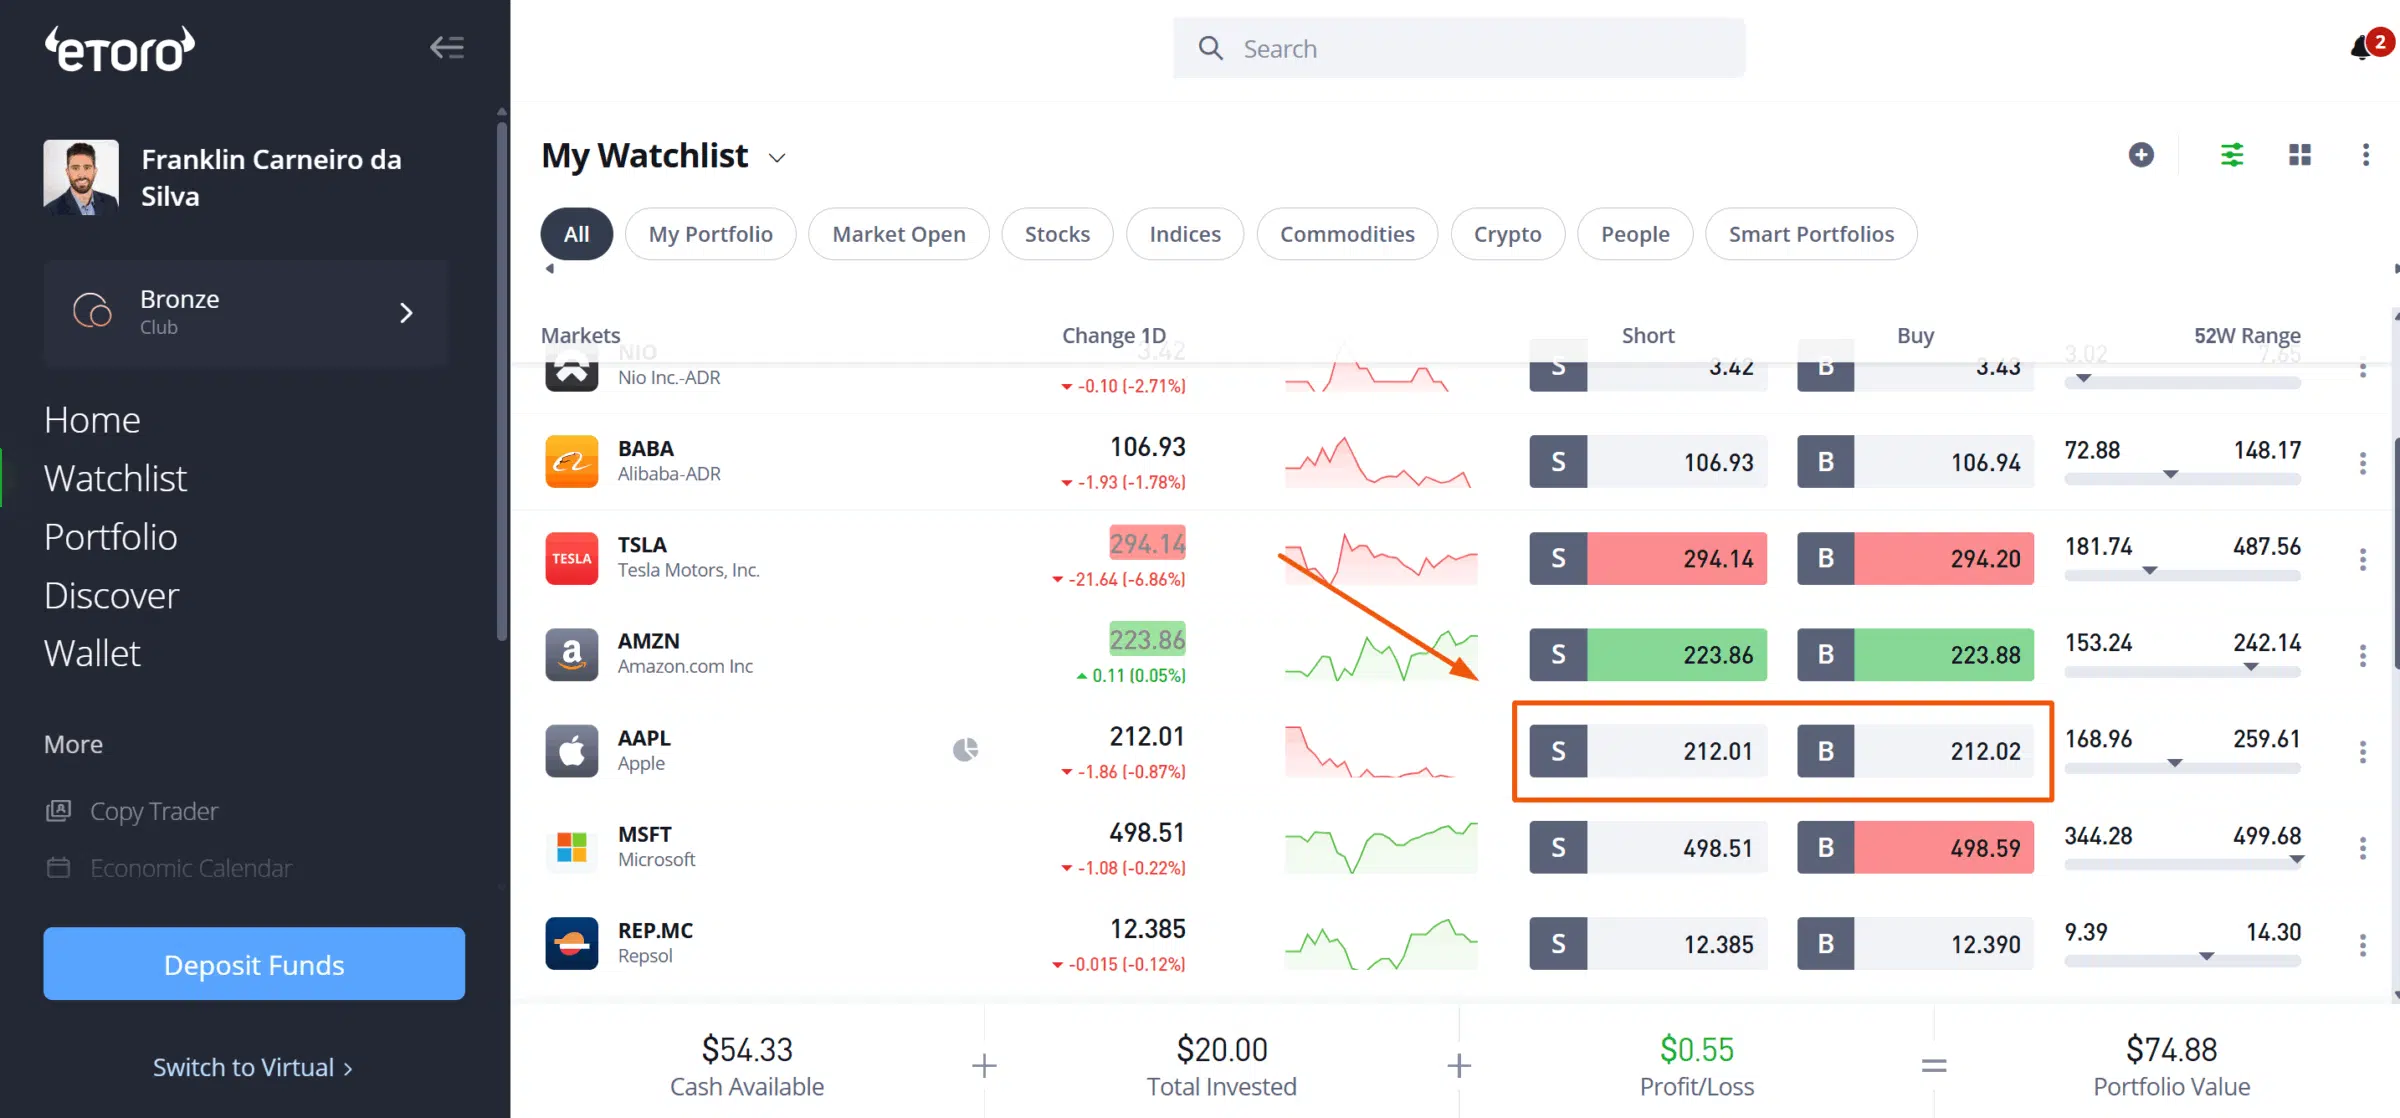The image size is (2400, 1118).
Task: Open Watchlist in sidebar
Action: click(x=115, y=479)
